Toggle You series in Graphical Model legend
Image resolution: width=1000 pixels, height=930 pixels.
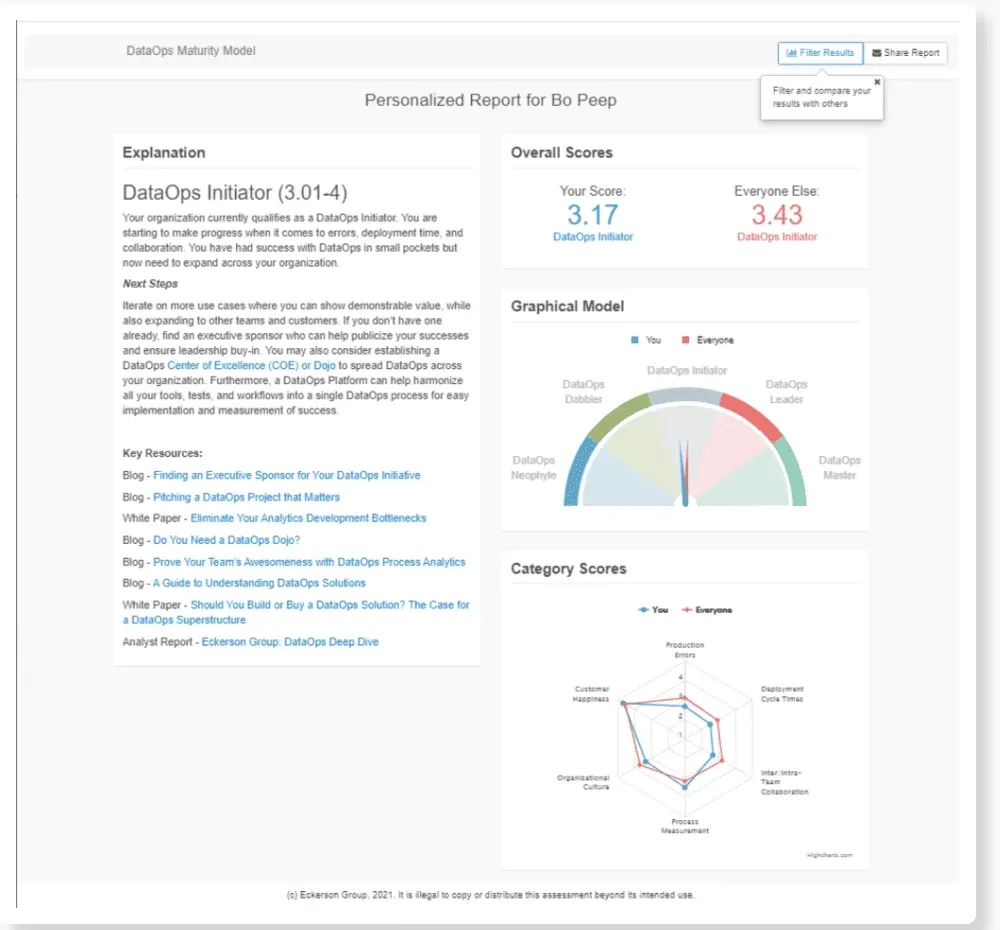645,340
